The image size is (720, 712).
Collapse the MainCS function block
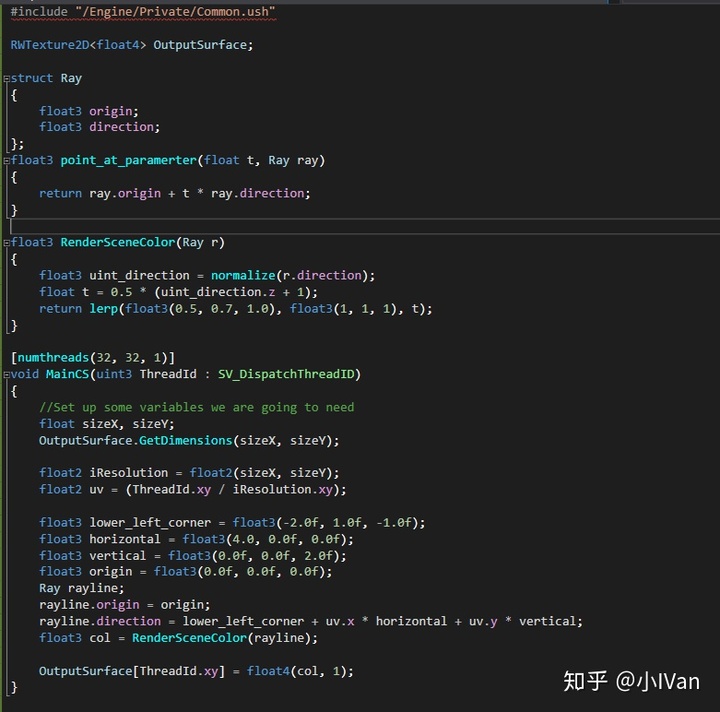tap(6, 375)
